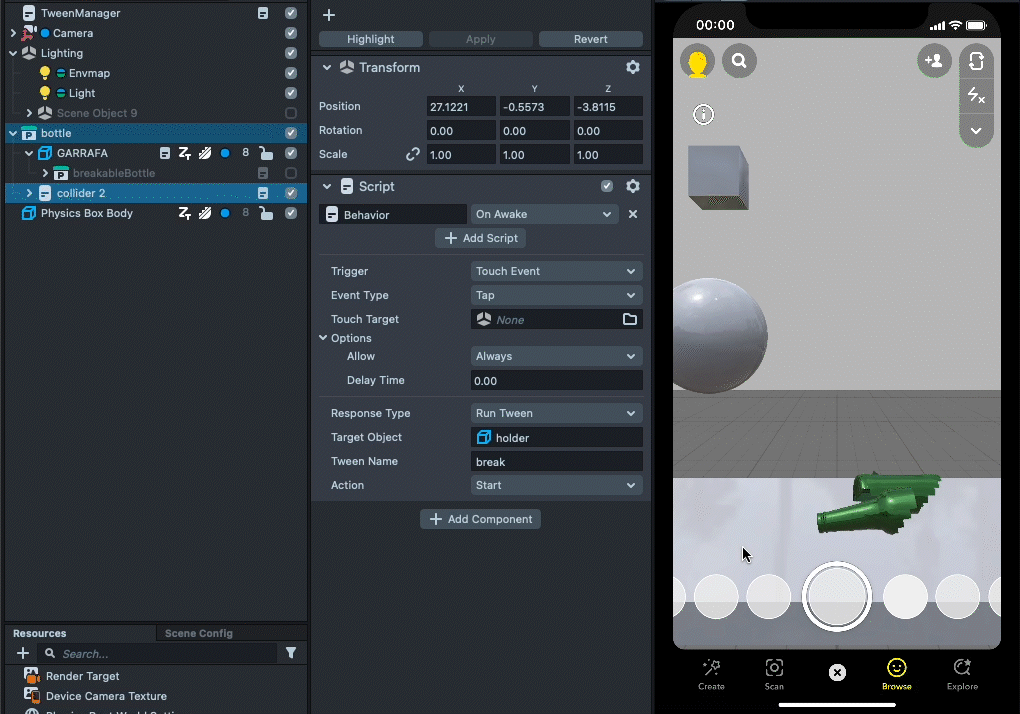Click the Add Component button
1020x714 pixels.
click(481, 519)
